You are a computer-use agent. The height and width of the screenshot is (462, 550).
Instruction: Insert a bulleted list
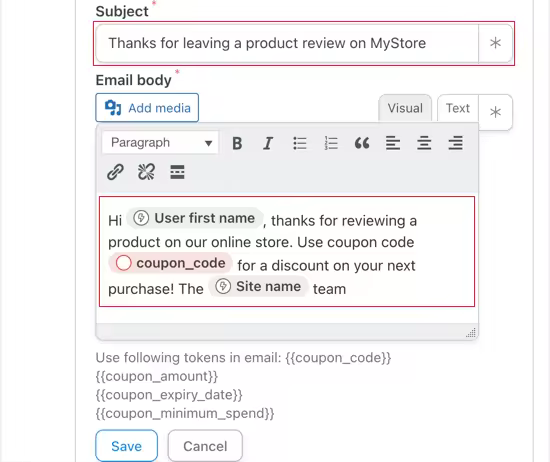pos(300,143)
